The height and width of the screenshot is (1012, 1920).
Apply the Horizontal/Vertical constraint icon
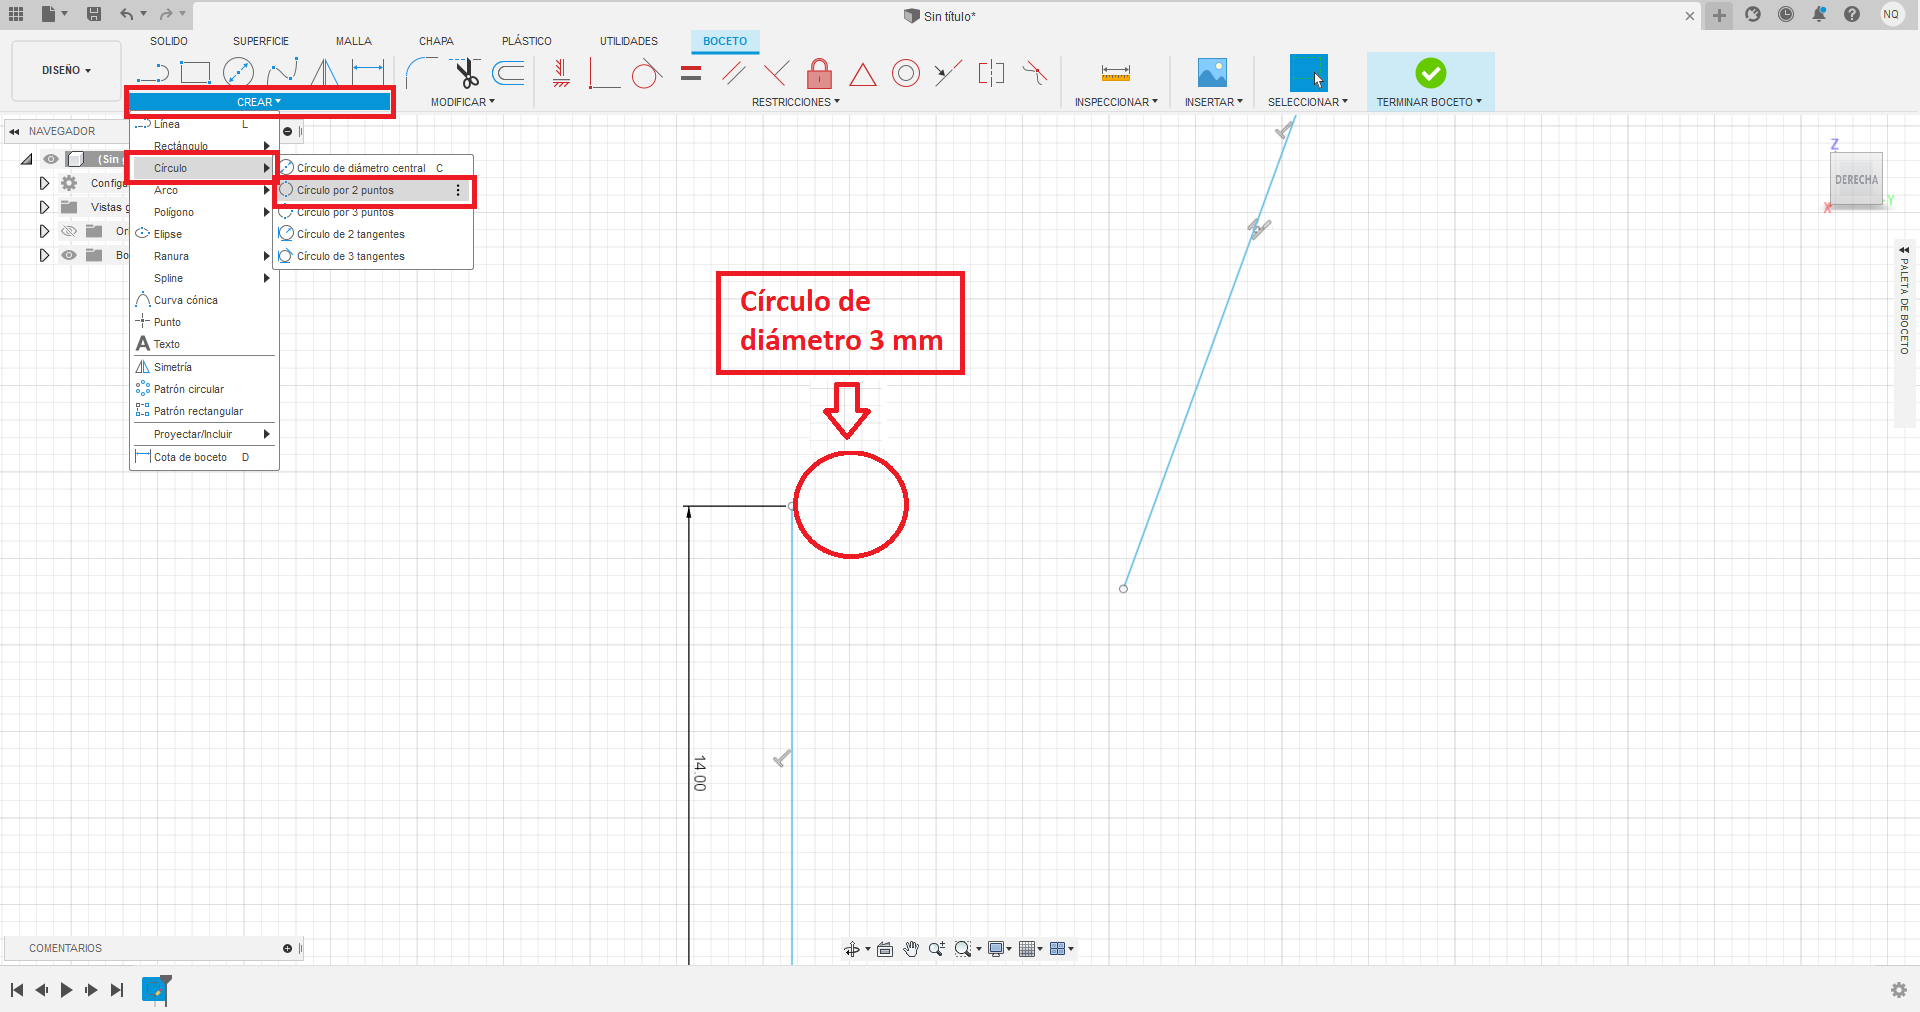point(561,72)
